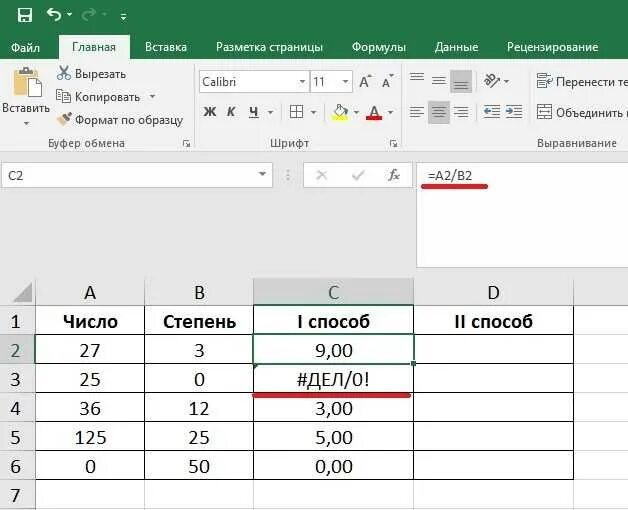This screenshot has height=510, width=628.
Task: Select cell with value 125
Action: point(90,437)
